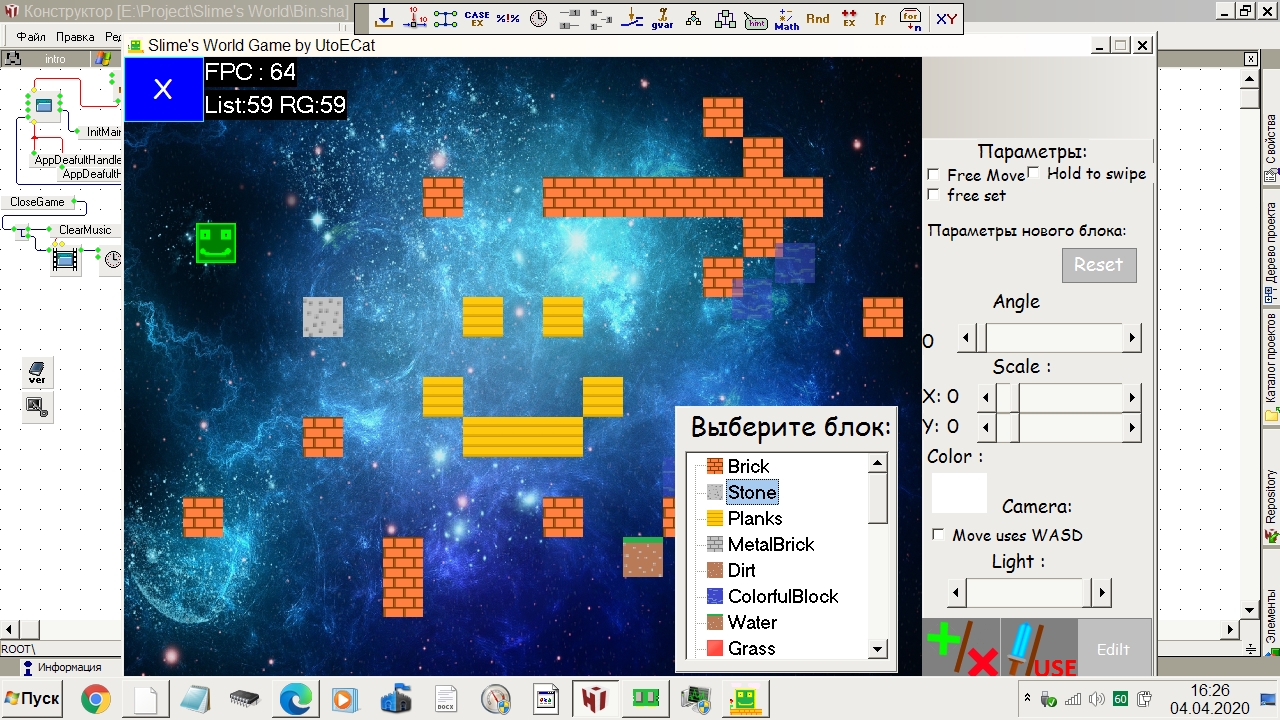The image size is (1280, 720).
Task: Click the ver element icon in left panel
Action: click(x=37, y=373)
